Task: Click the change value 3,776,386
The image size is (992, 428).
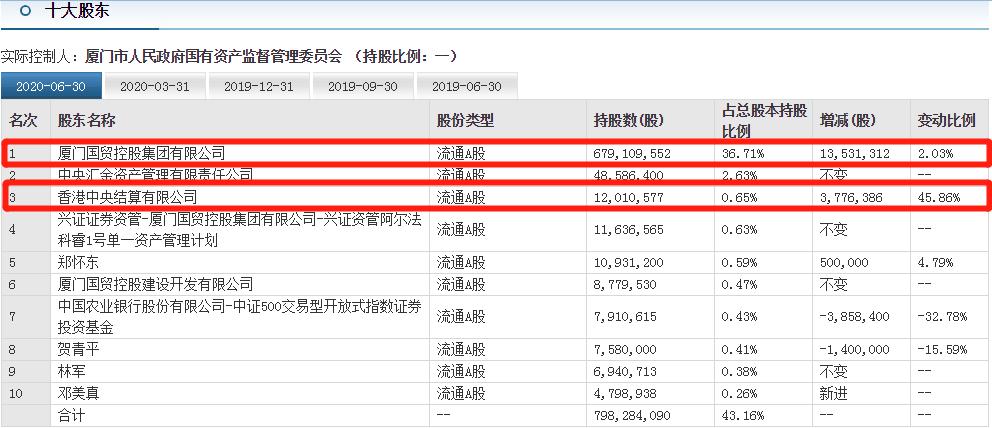Action: (851, 198)
